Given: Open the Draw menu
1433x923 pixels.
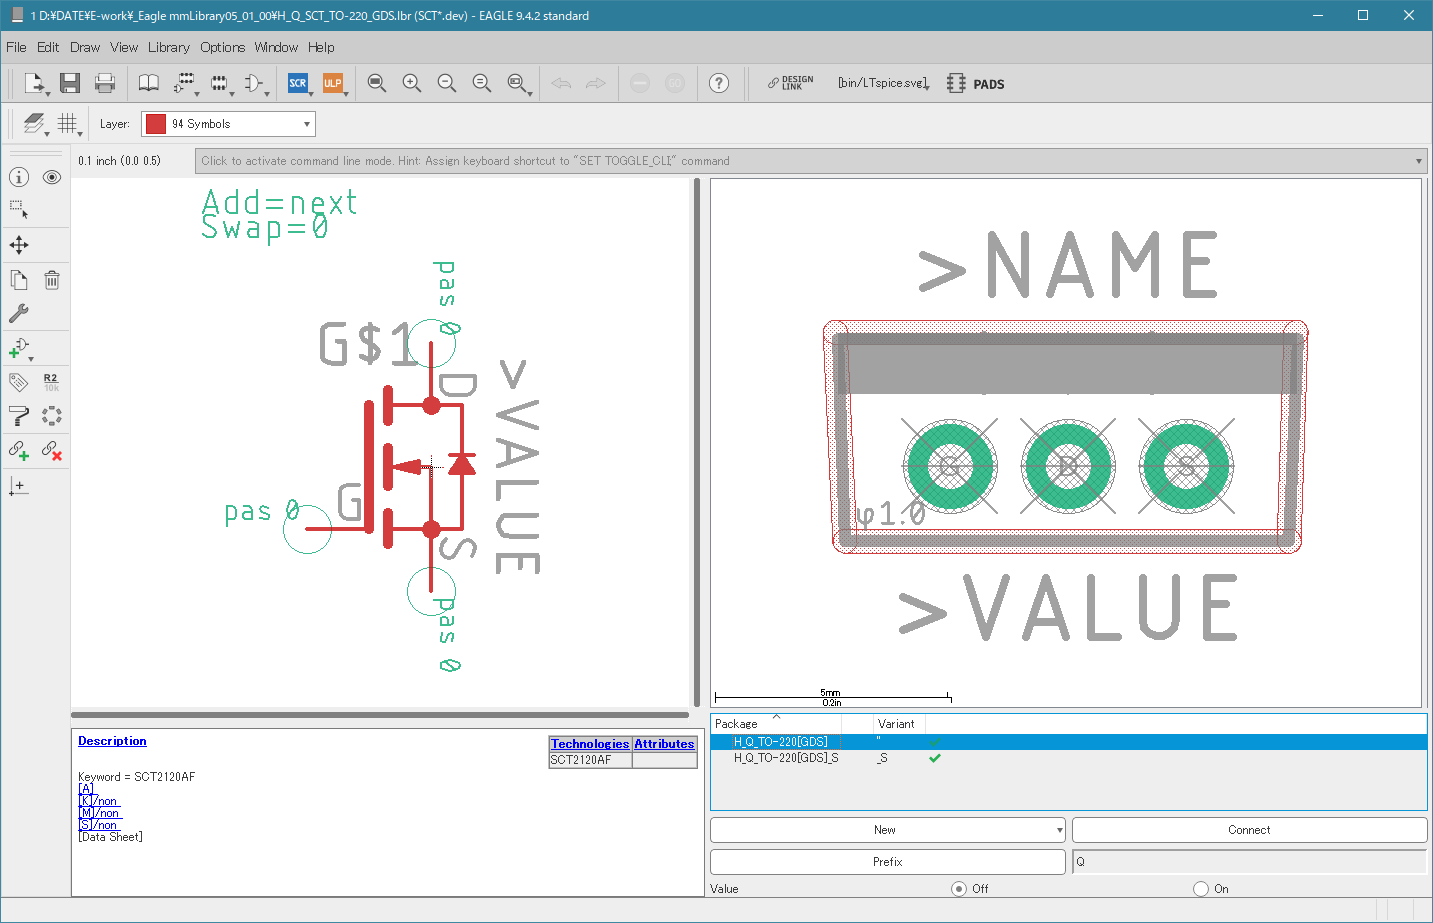Looking at the screenshot, I should (85, 47).
